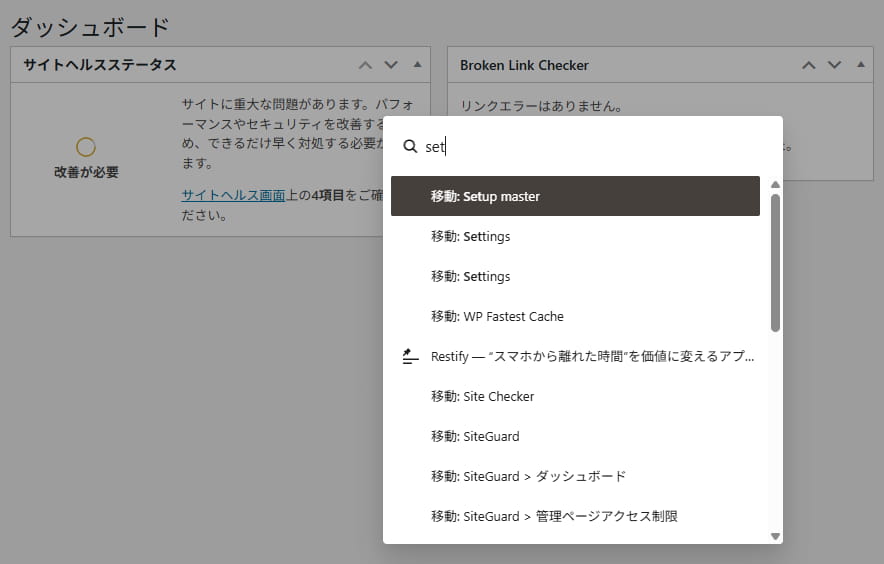Click the yellow site health status circle
Viewport: 884px width, 564px height.
tap(86, 147)
